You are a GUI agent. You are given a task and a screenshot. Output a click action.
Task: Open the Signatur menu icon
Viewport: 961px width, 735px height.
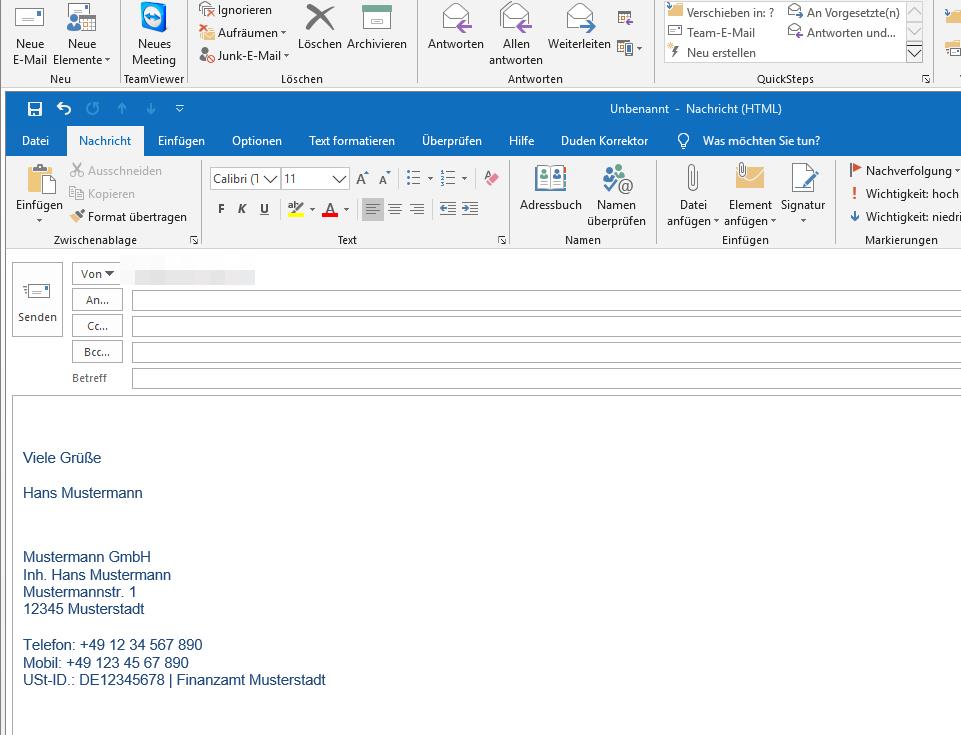[803, 180]
